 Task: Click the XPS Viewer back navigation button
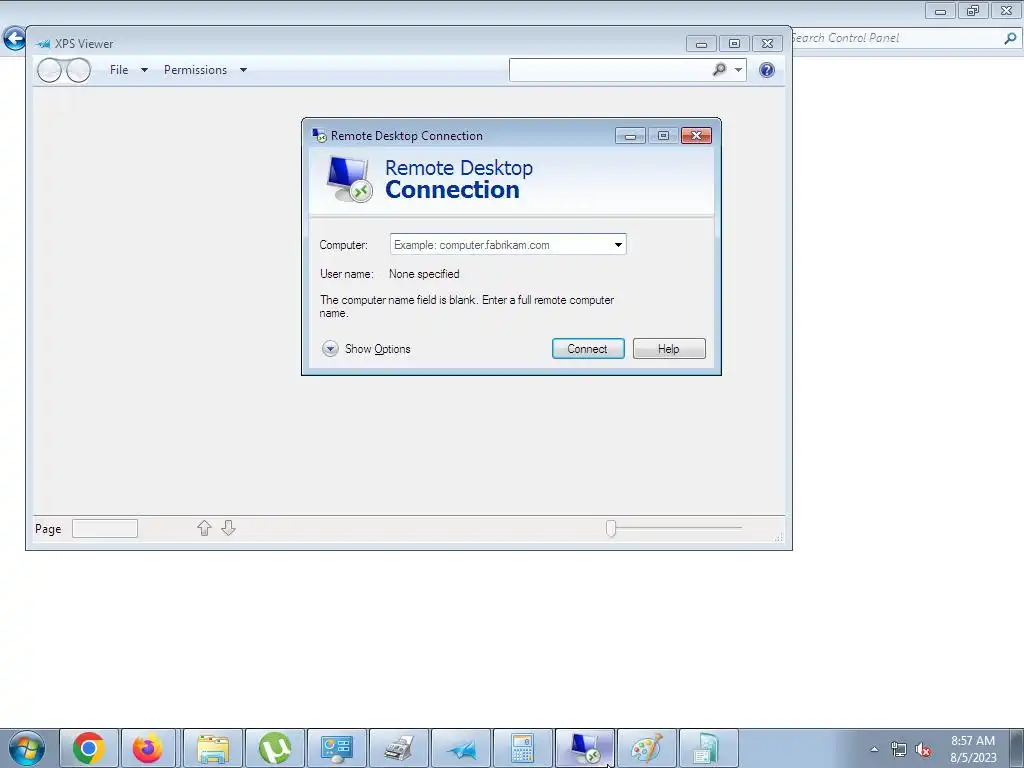[50, 70]
